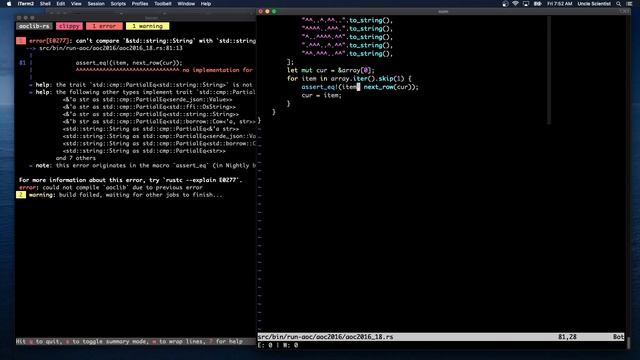Image resolution: width=640 pixels, height=360 pixels.
Task: Click the Wi-Fi status icon
Action: pos(516,4)
